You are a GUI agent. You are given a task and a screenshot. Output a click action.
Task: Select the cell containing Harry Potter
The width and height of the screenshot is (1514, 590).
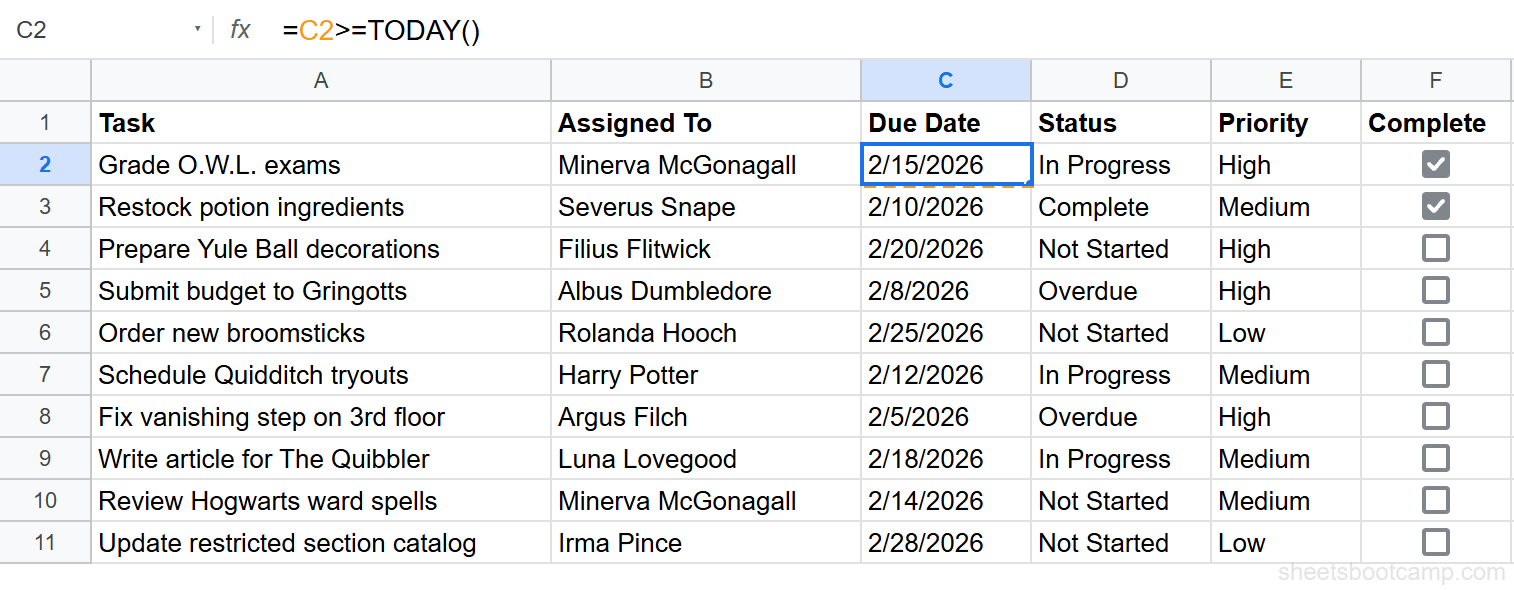pyautogui.click(x=705, y=374)
